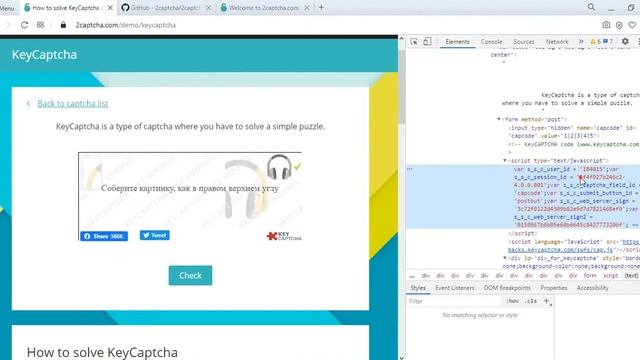Click the messages count badge in DevTools
Image resolution: width=640 pixels, height=360 pixels.
(x=608, y=42)
